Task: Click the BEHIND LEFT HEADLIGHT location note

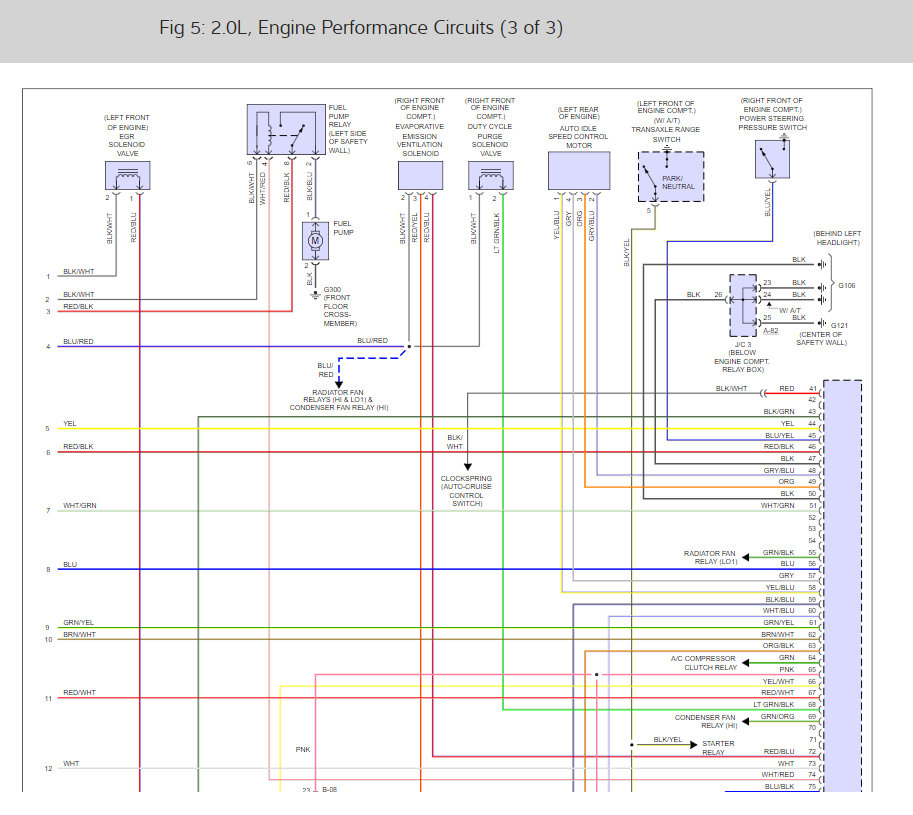Action: [837, 238]
